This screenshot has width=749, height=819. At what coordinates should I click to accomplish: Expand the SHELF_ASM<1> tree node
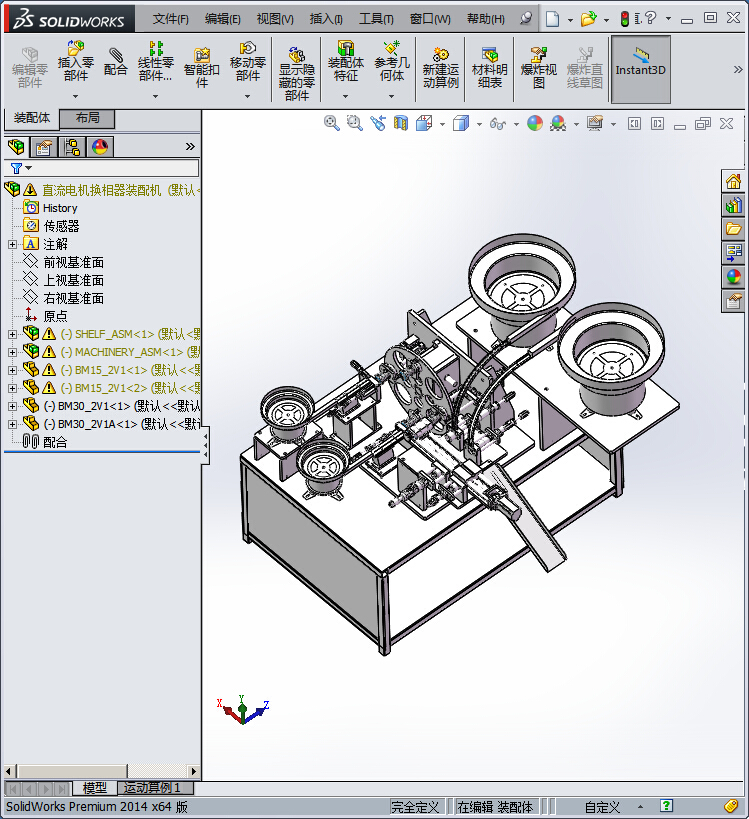tap(13, 334)
